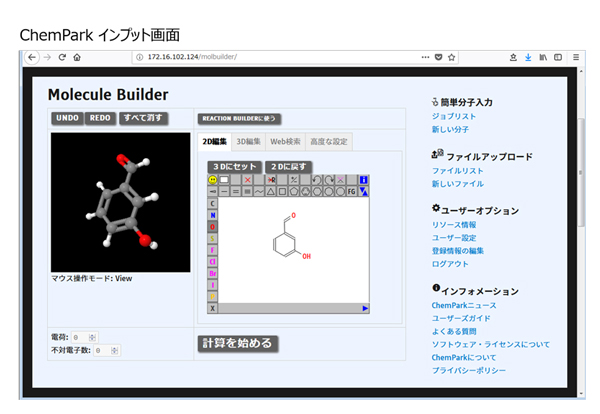This screenshot has width=600, height=414.
Task: Select the pink X spiro tool
Action: click(340, 179)
